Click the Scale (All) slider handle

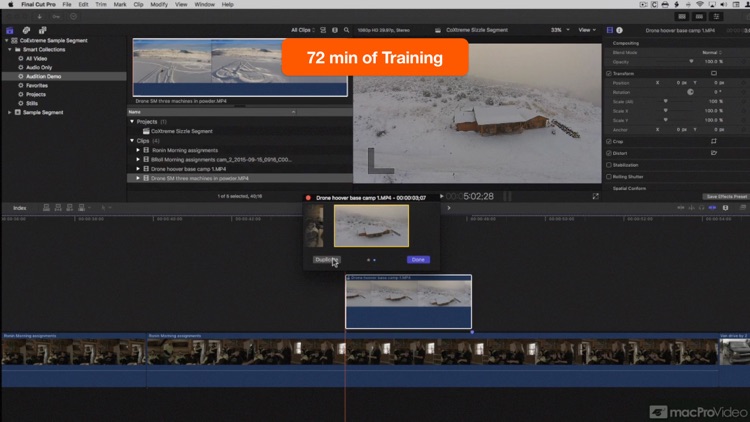coord(665,101)
